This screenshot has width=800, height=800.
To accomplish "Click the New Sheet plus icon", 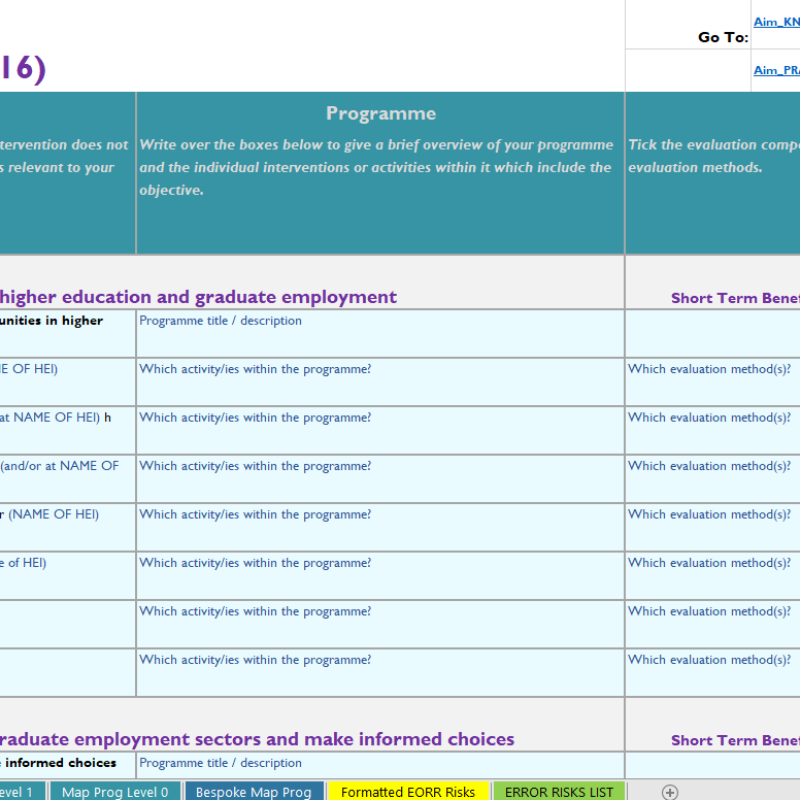I will click(x=670, y=792).
